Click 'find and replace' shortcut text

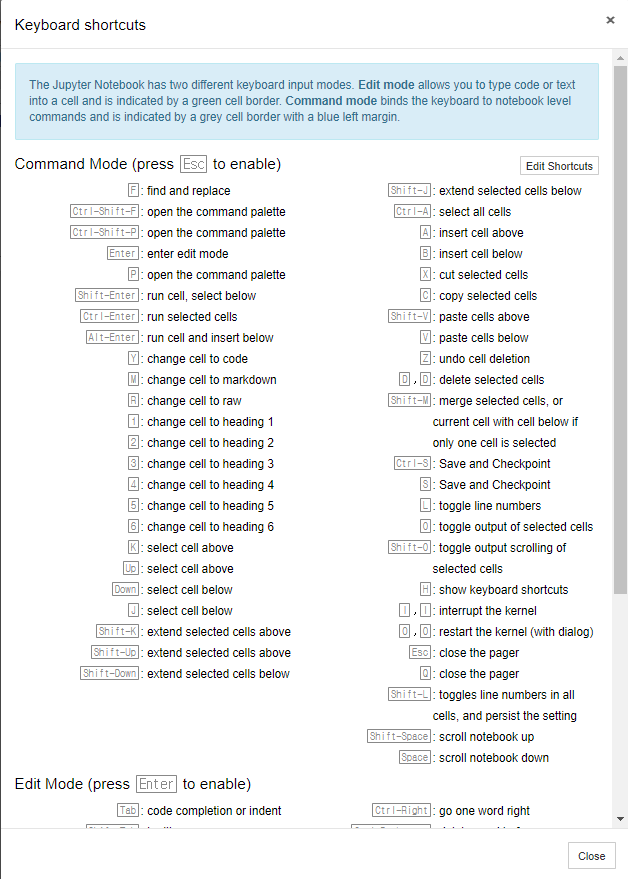point(188,191)
